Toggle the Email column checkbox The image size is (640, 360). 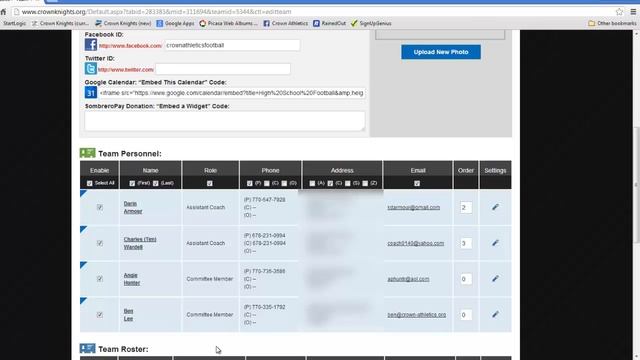tap(417, 183)
